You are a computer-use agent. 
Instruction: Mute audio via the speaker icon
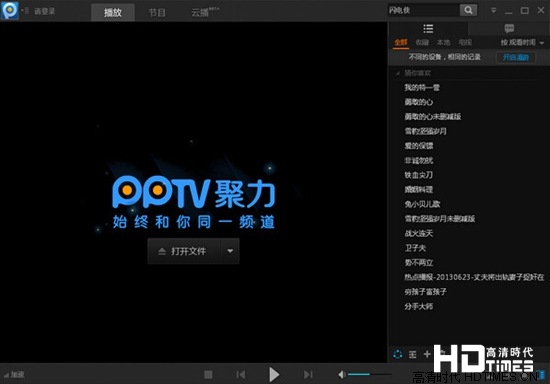click(x=342, y=375)
